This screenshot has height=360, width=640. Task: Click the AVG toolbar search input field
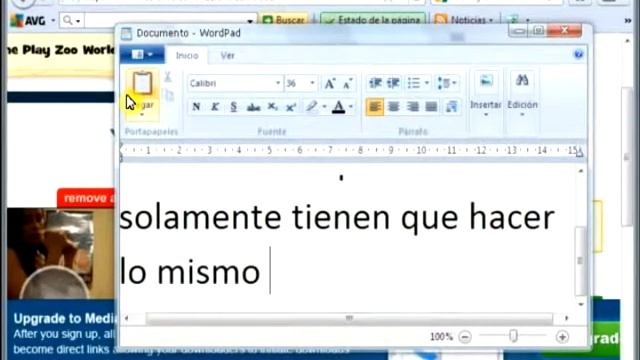tap(167, 20)
